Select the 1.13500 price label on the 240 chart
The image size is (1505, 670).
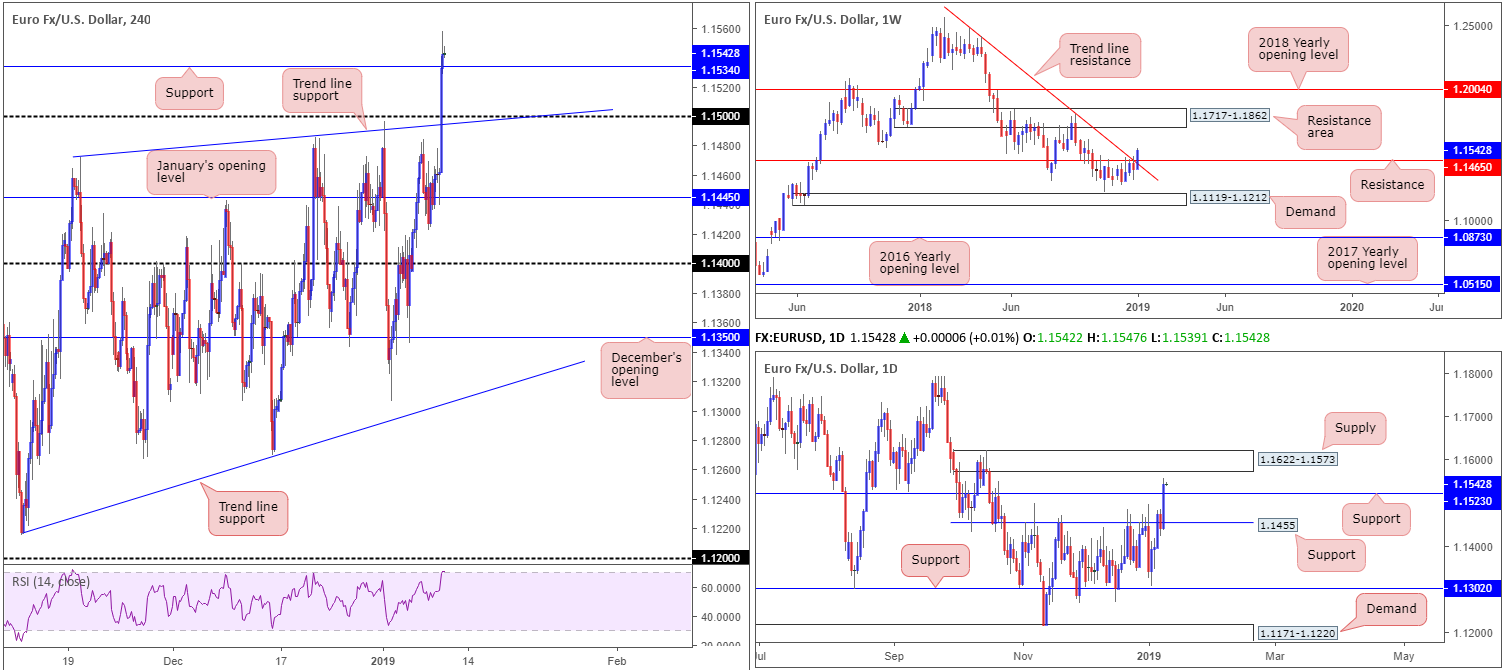click(x=718, y=338)
